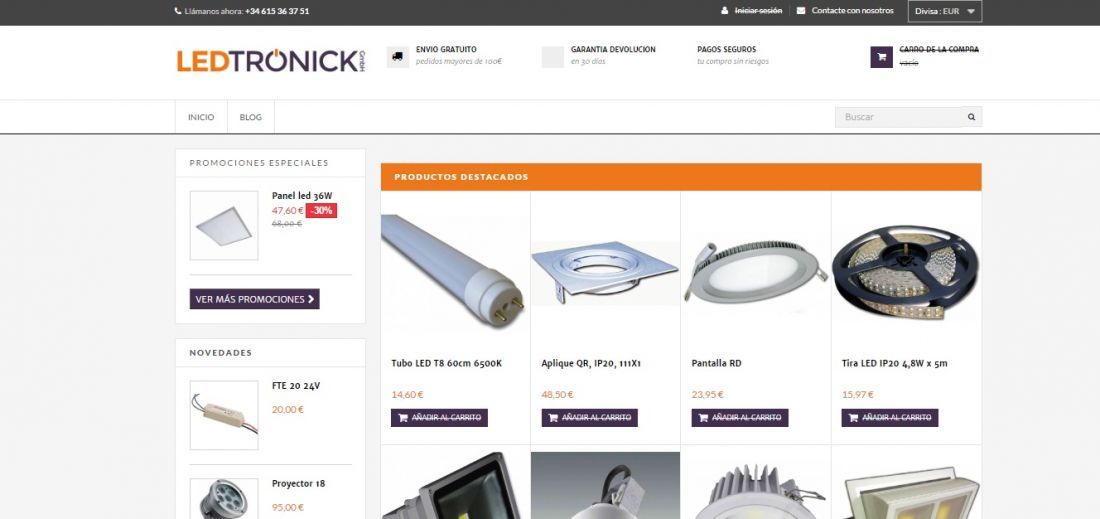
Task: Click the LEDTRONICK logo
Action: coord(271,61)
